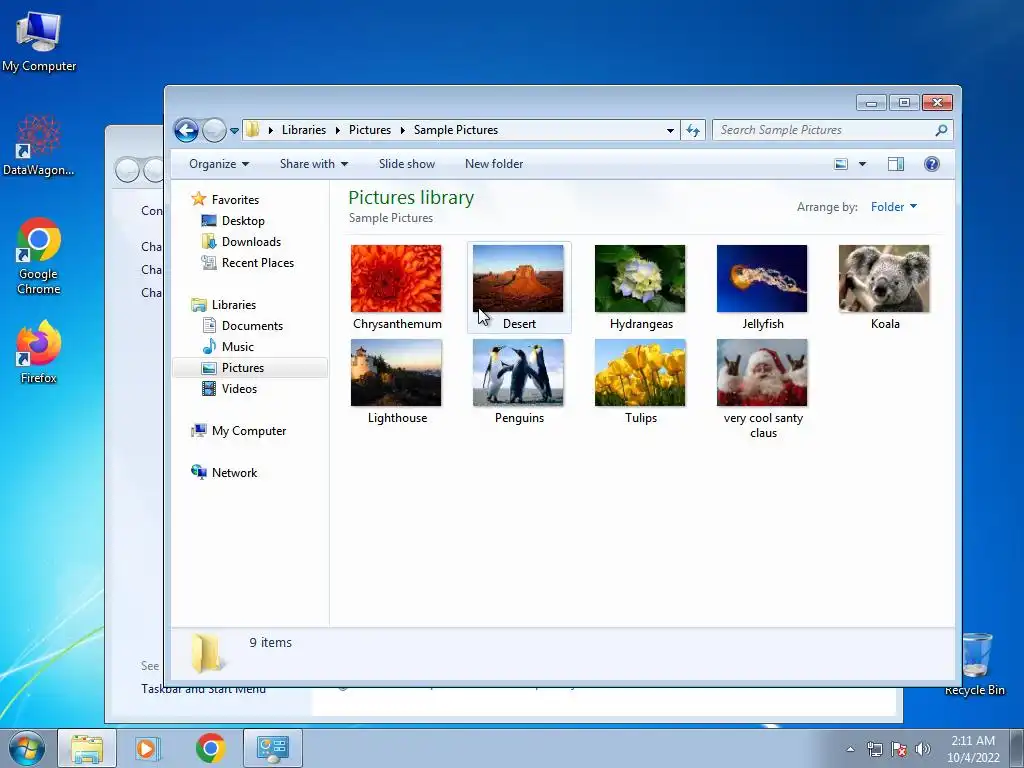Select My Computer in navigation pane
This screenshot has height=768, width=1024.
coord(248,431)
